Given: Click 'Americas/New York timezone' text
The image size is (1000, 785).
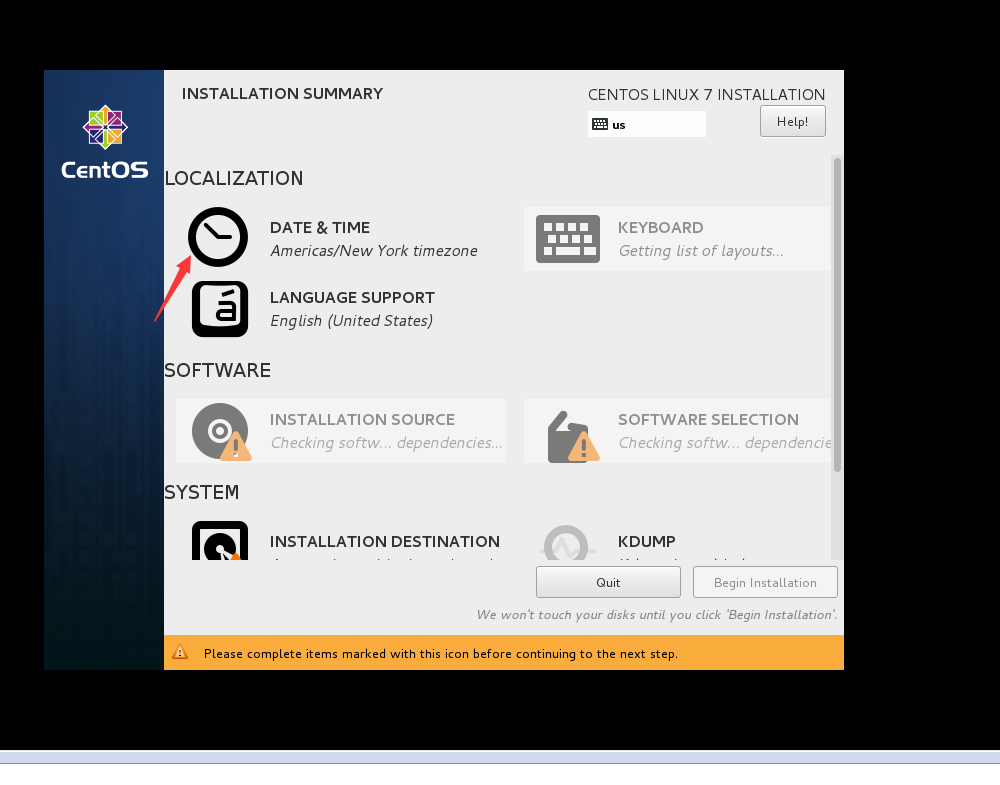Looking at the screenshot, I should (x=374, y=251).
